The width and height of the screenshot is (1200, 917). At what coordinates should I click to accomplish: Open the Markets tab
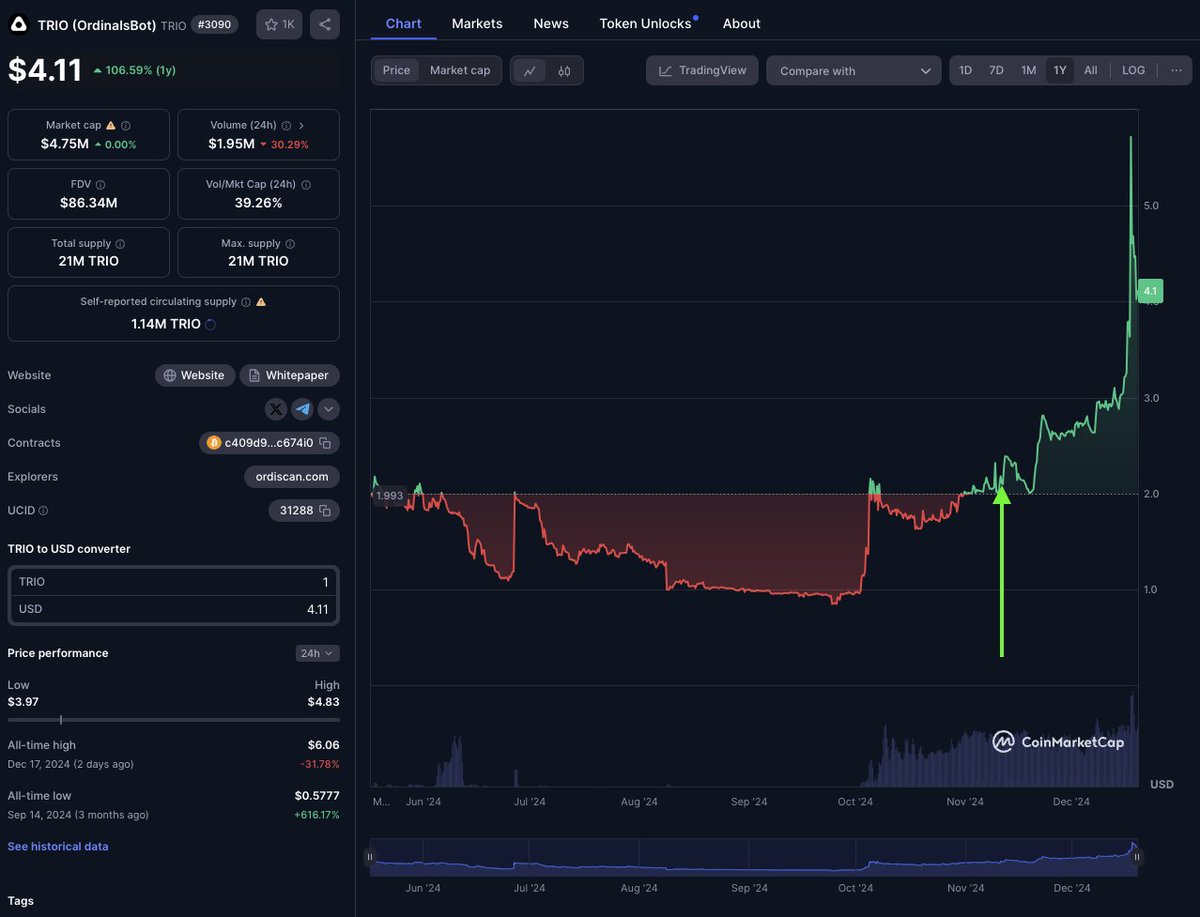(x=477, y=23)
